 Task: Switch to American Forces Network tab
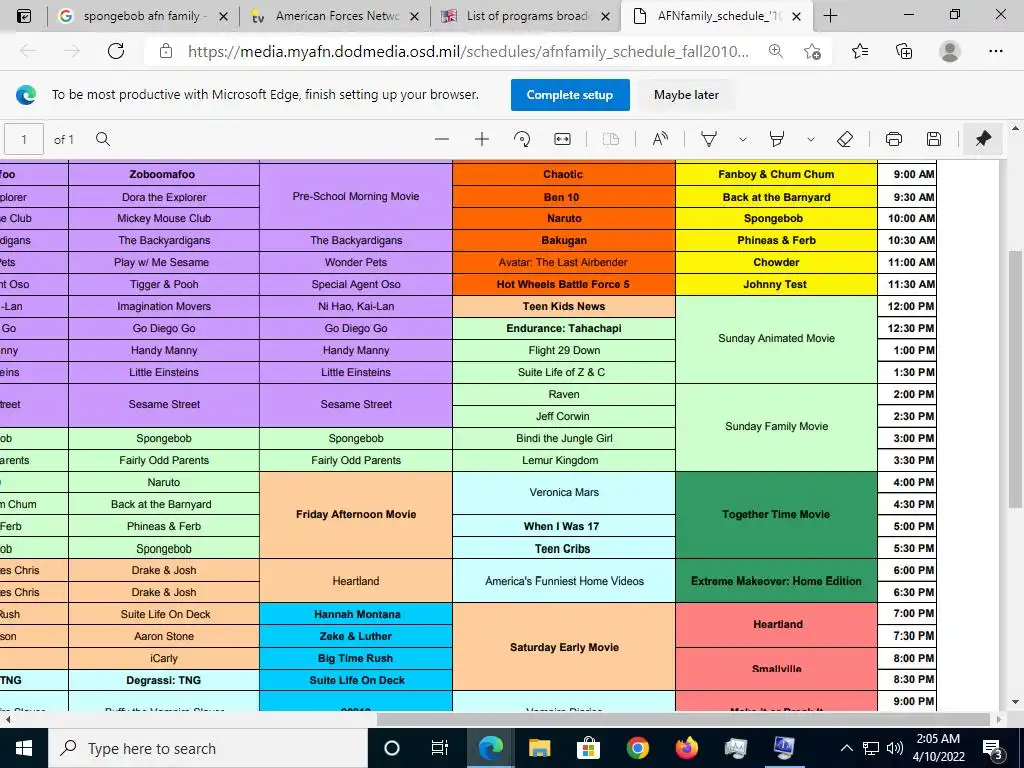click(x=335, y=16)
